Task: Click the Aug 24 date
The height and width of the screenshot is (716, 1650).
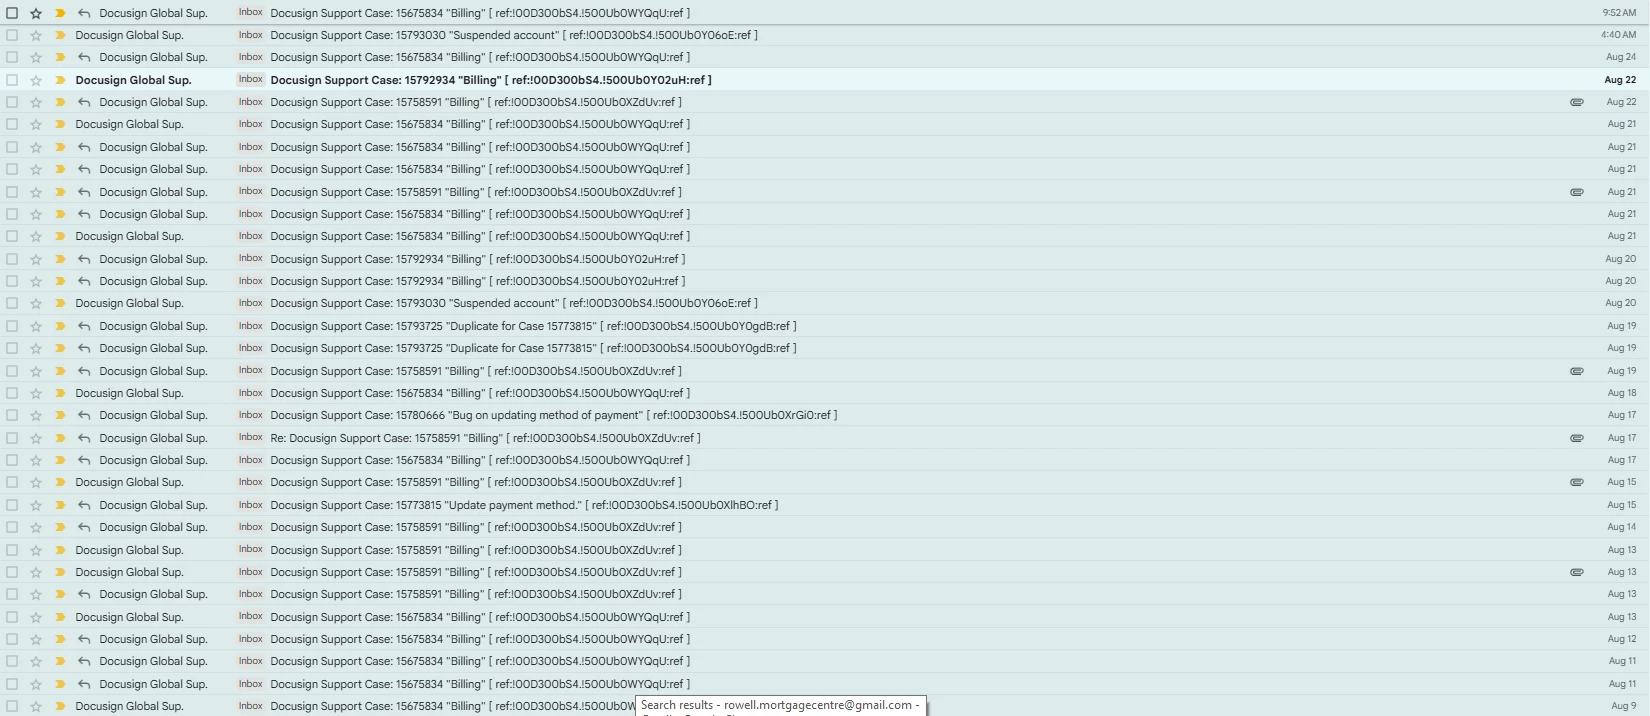Action: 1621,57
